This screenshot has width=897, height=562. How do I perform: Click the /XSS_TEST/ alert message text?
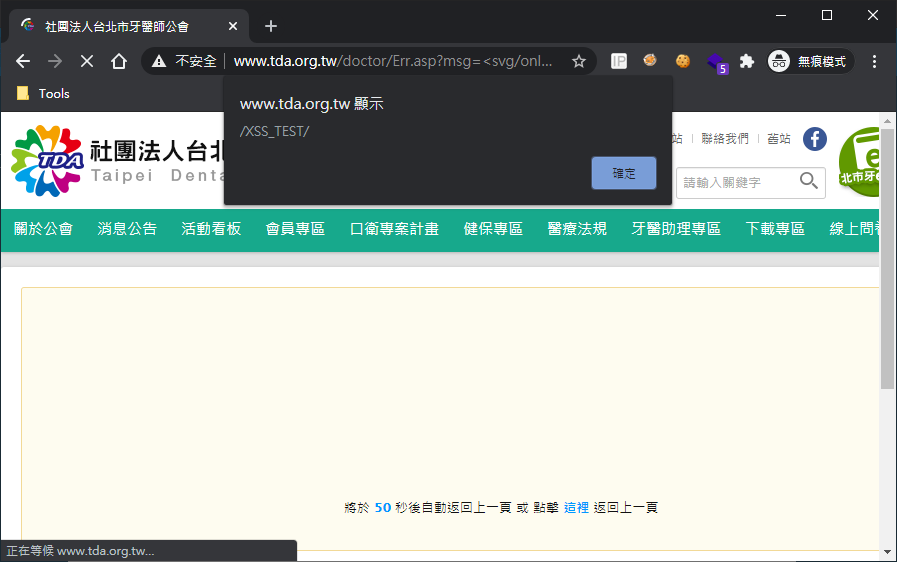(274, 132)
